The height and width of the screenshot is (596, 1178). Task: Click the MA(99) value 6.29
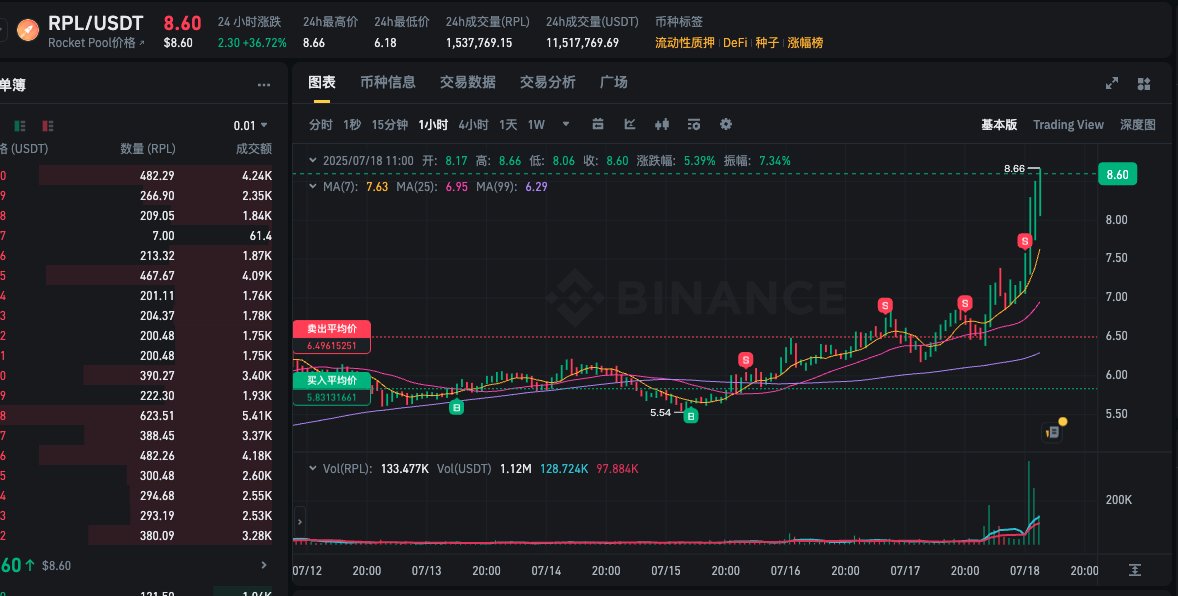[536, 186]
